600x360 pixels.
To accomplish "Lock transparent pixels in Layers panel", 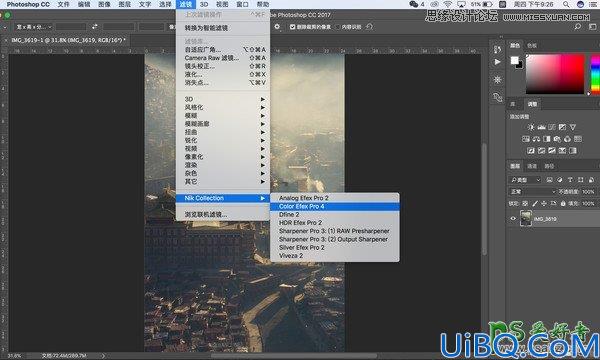I will coord(525,204).
